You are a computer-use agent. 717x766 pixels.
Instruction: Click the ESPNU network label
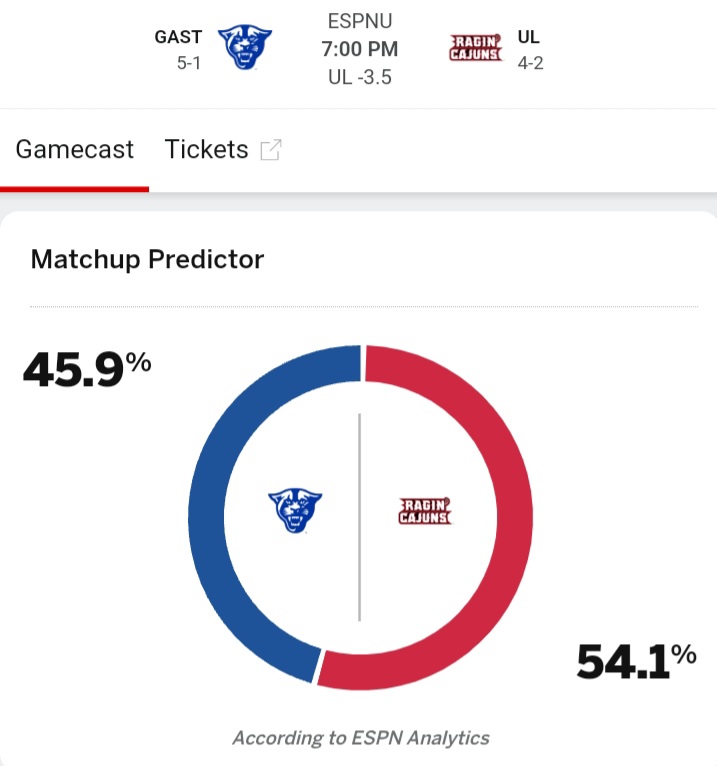[x=360, y=21]
